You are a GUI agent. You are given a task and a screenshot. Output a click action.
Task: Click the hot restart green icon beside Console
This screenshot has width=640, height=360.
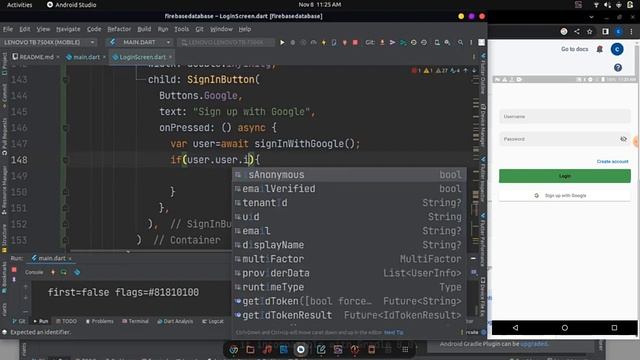point(64,272)
